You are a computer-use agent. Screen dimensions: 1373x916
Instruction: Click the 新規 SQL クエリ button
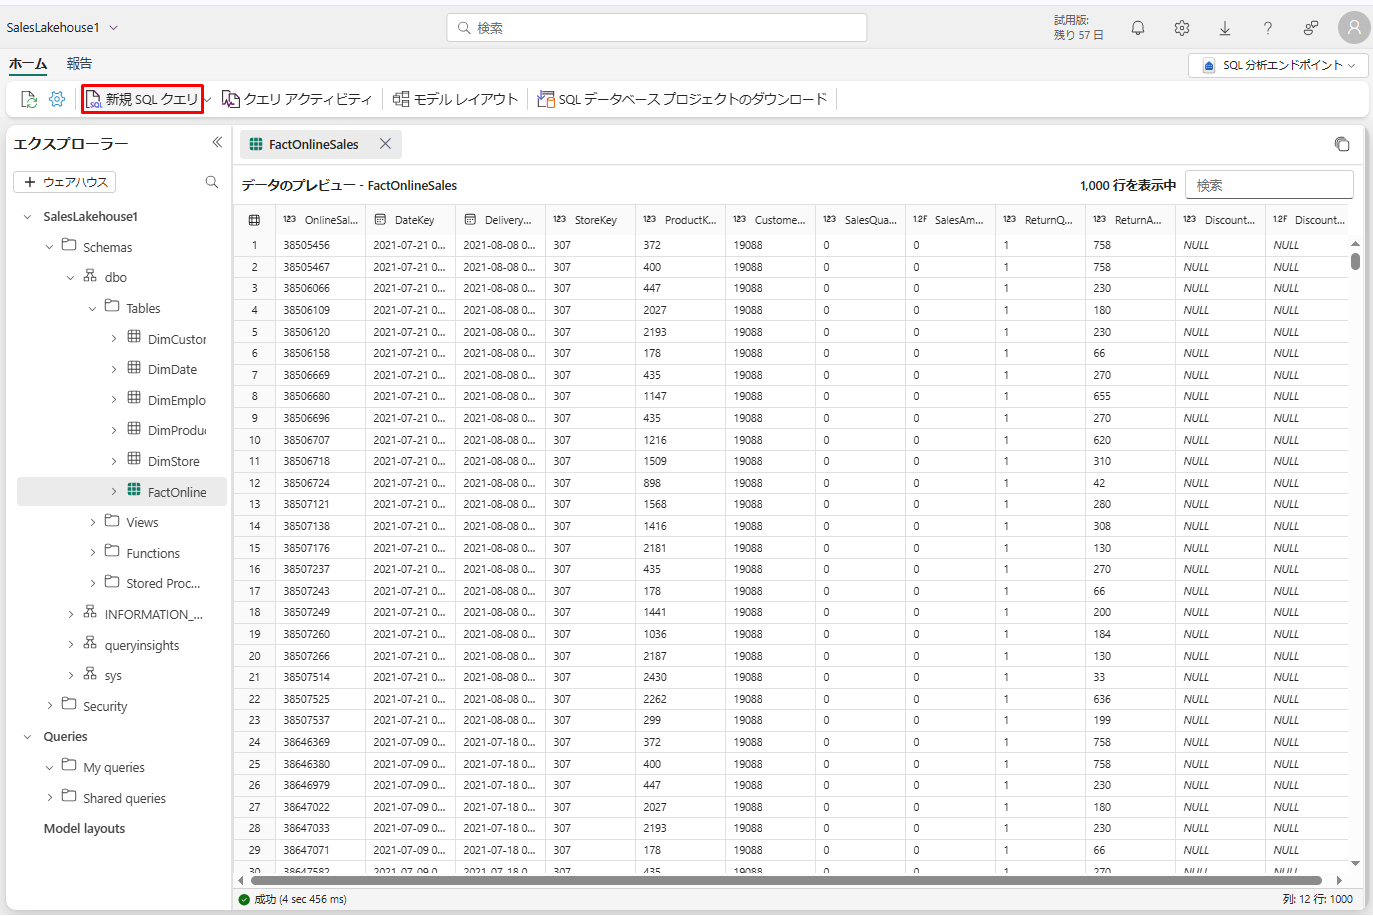click(142, 99)
